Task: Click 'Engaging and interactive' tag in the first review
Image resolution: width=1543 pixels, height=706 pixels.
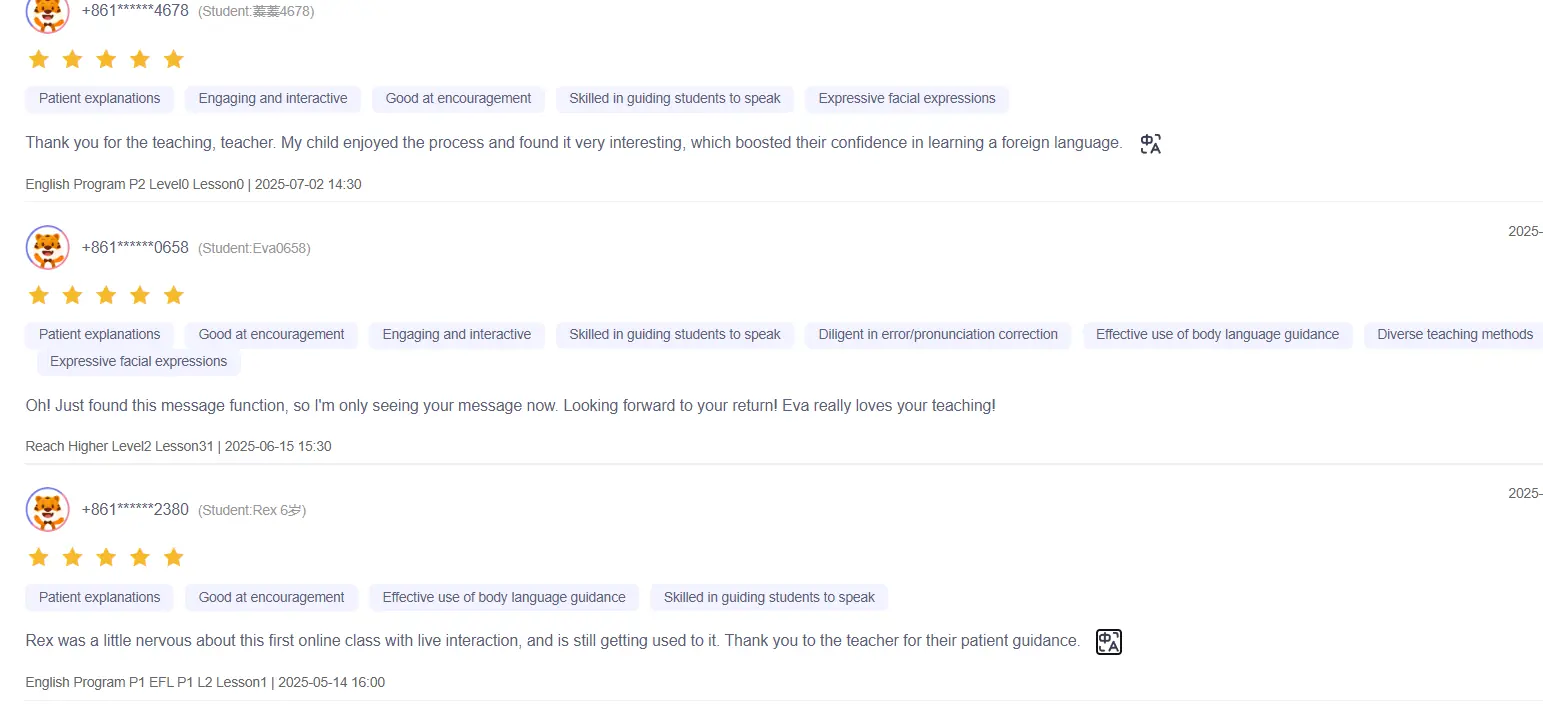Action: (273, 99)
